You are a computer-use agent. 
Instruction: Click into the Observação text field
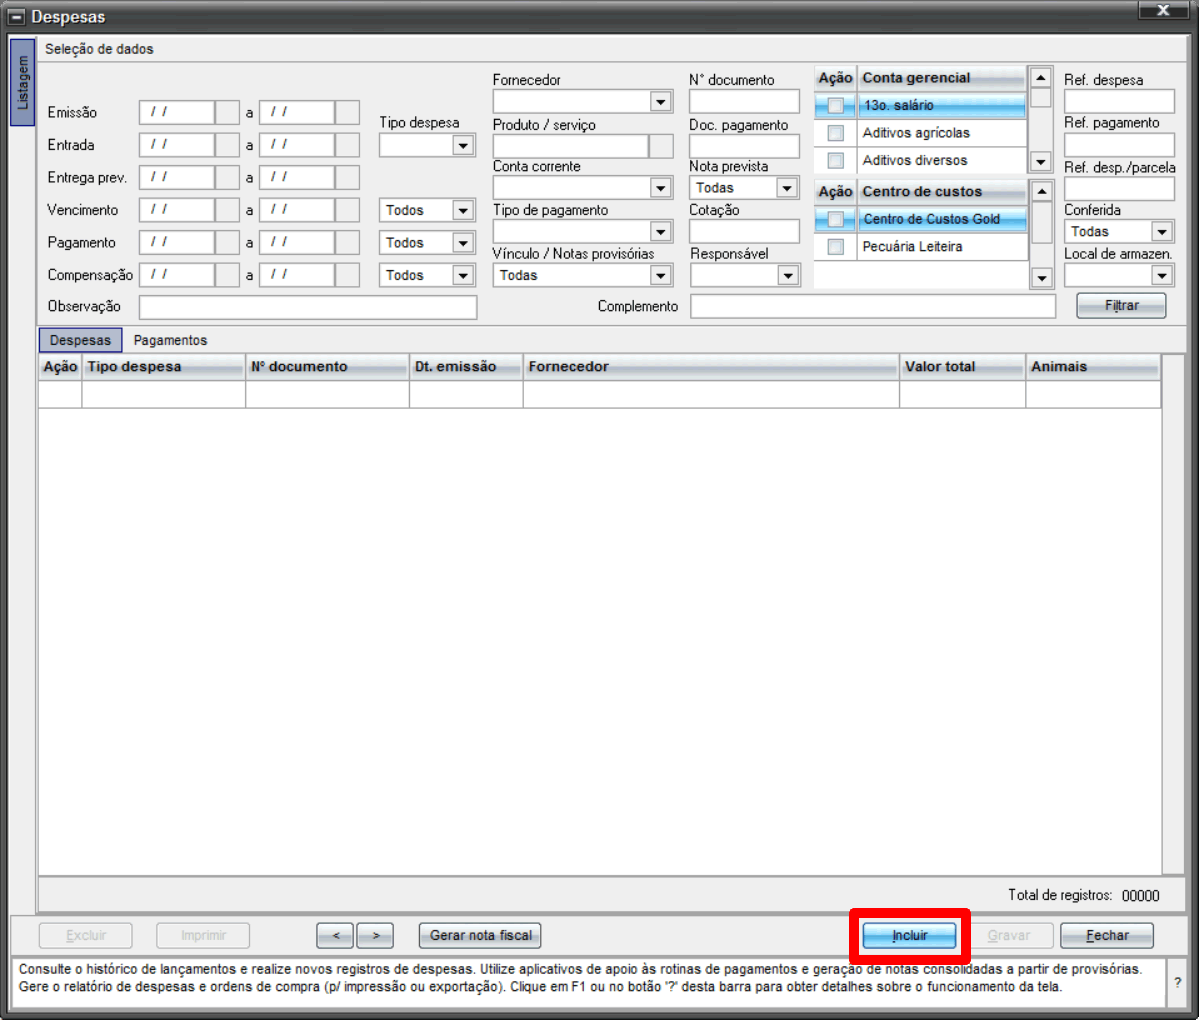coord(307,307)
